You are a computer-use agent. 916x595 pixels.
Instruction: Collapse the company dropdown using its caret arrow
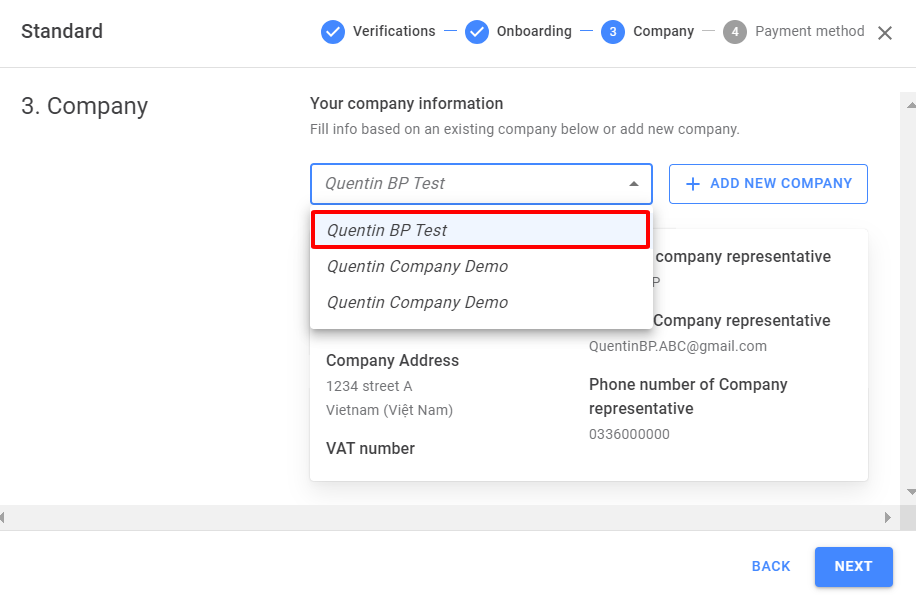pos(634,184)
